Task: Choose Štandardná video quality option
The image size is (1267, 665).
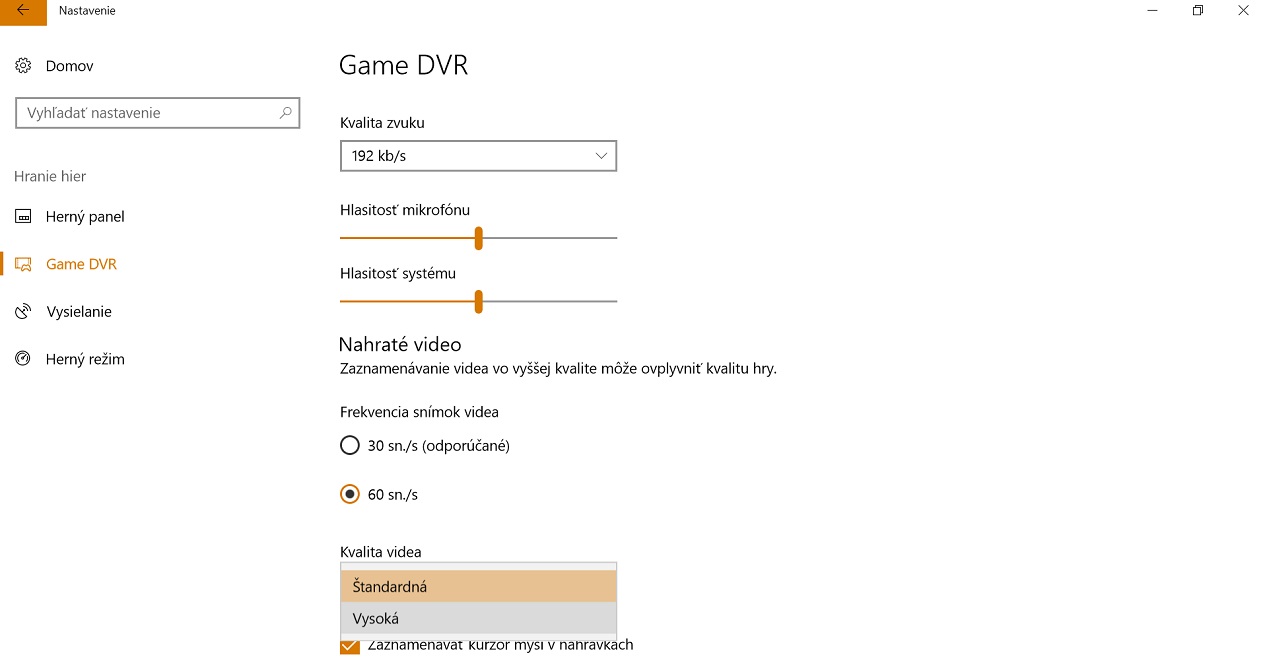Action: (x=478, y=587)
